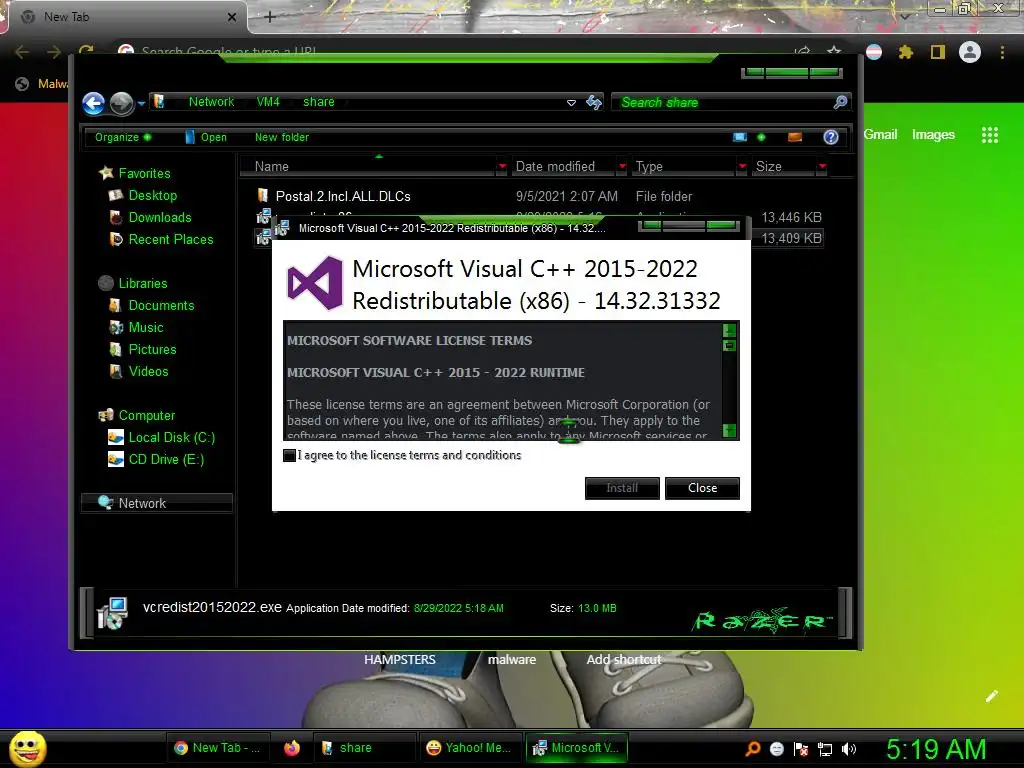Click the Postal.2.Incl.ALL.DLCs folder icon
Viewport: 1024px width, 768px height.
[x=263, y=196]
